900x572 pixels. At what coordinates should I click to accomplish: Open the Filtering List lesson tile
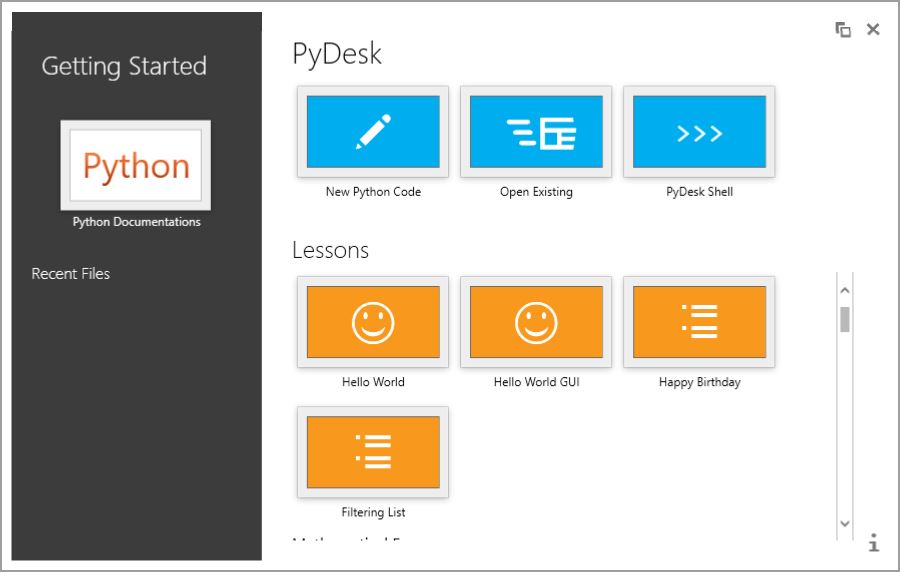pos(373,452)
